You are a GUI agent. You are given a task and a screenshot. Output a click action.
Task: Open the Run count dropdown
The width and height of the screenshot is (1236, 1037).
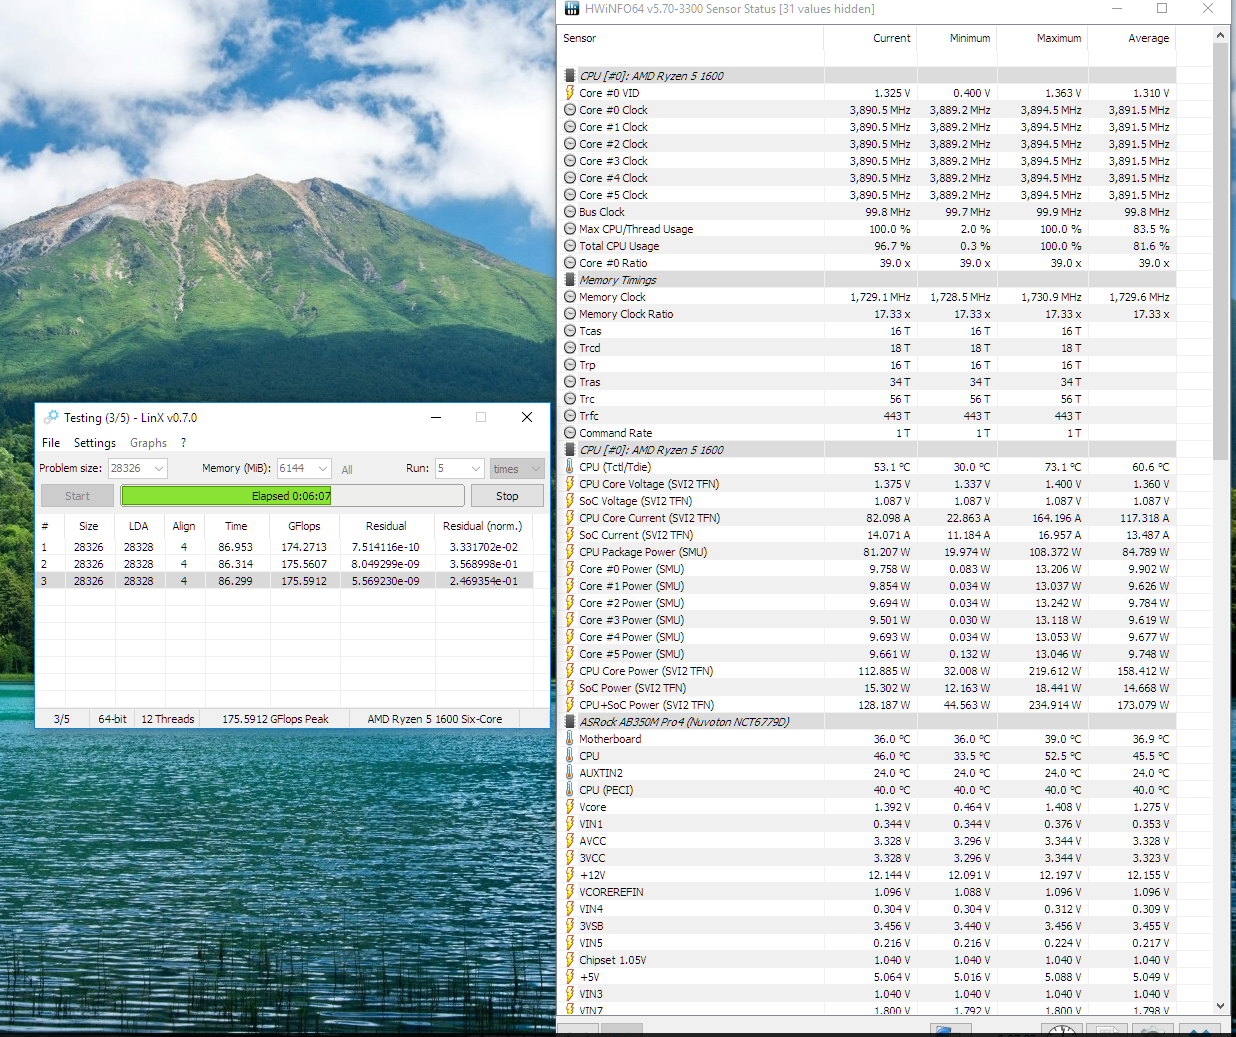(475, 469)
